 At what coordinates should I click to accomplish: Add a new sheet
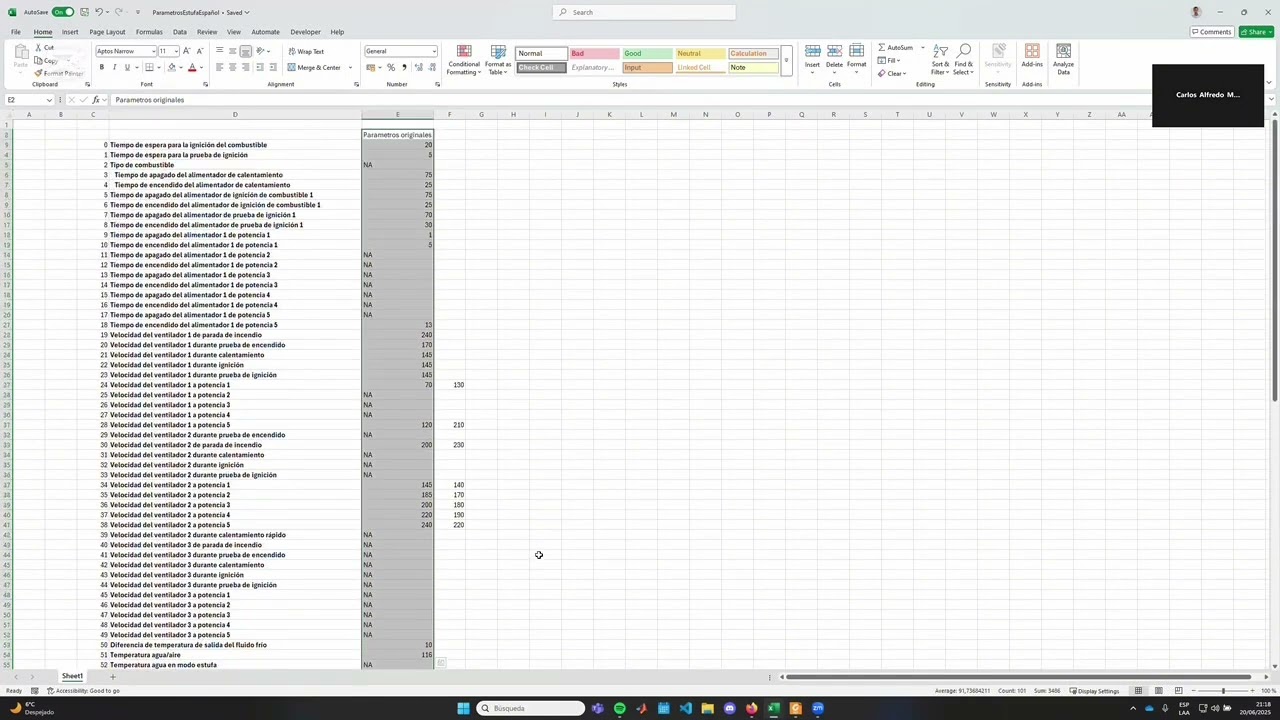coord(112,677)
